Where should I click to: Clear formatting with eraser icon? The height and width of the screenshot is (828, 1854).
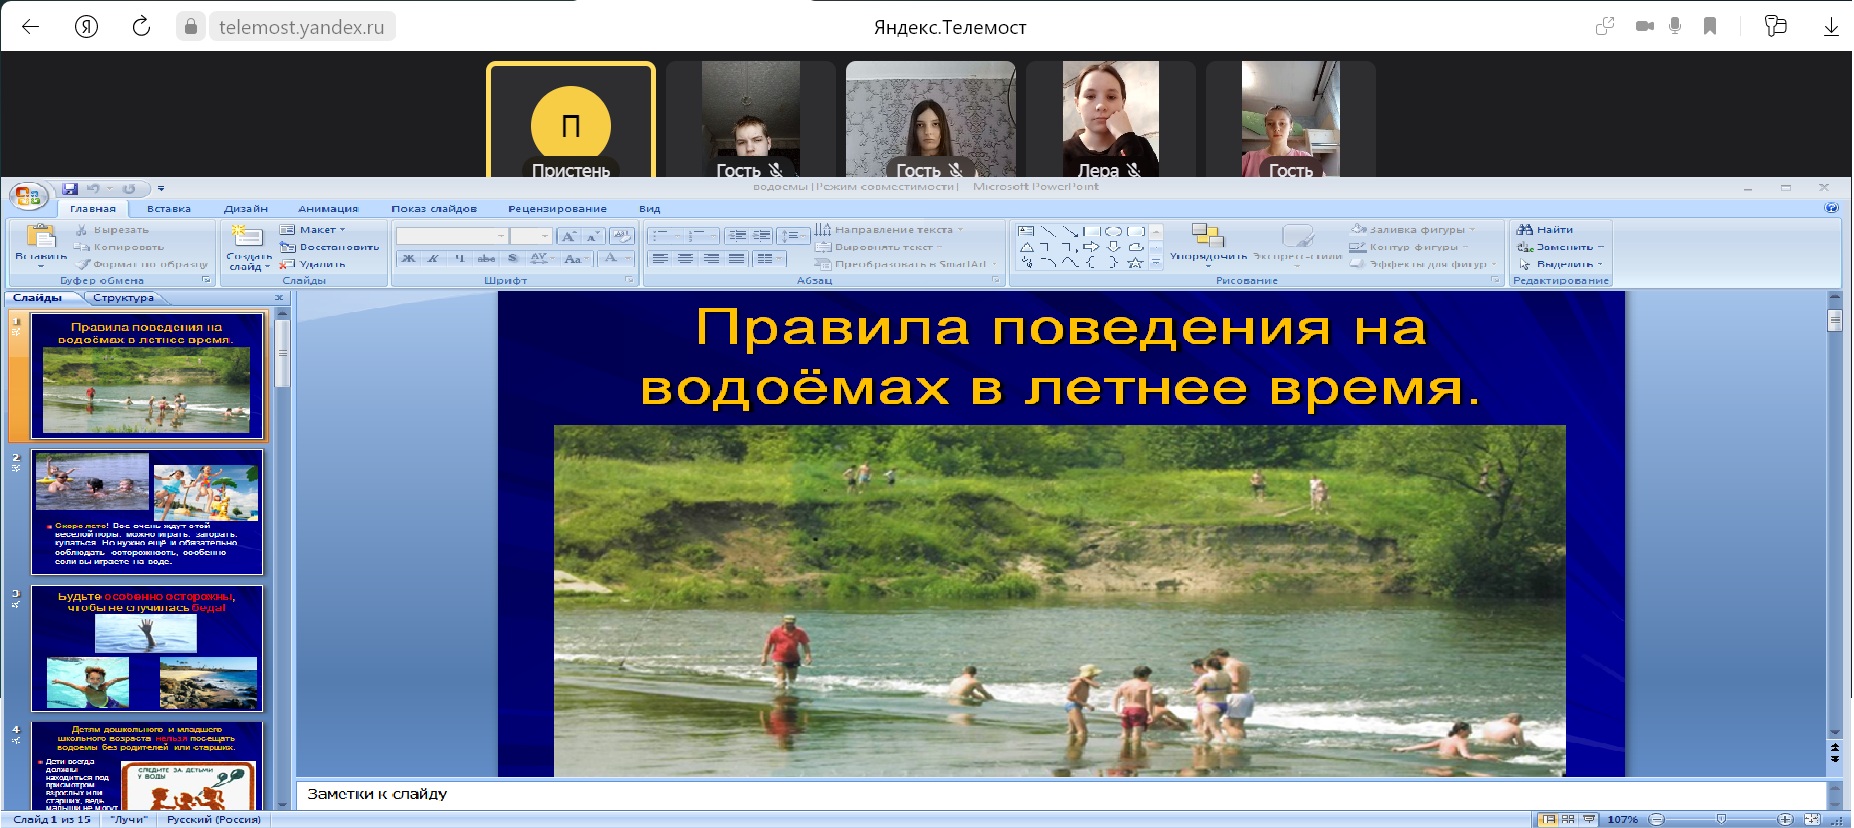click(621, 236)
